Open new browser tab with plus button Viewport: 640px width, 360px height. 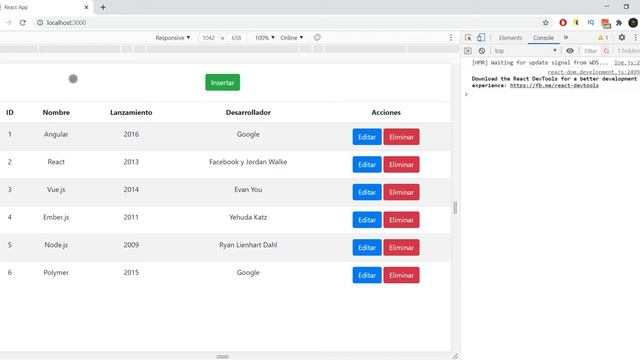click(x=103, y=7)
